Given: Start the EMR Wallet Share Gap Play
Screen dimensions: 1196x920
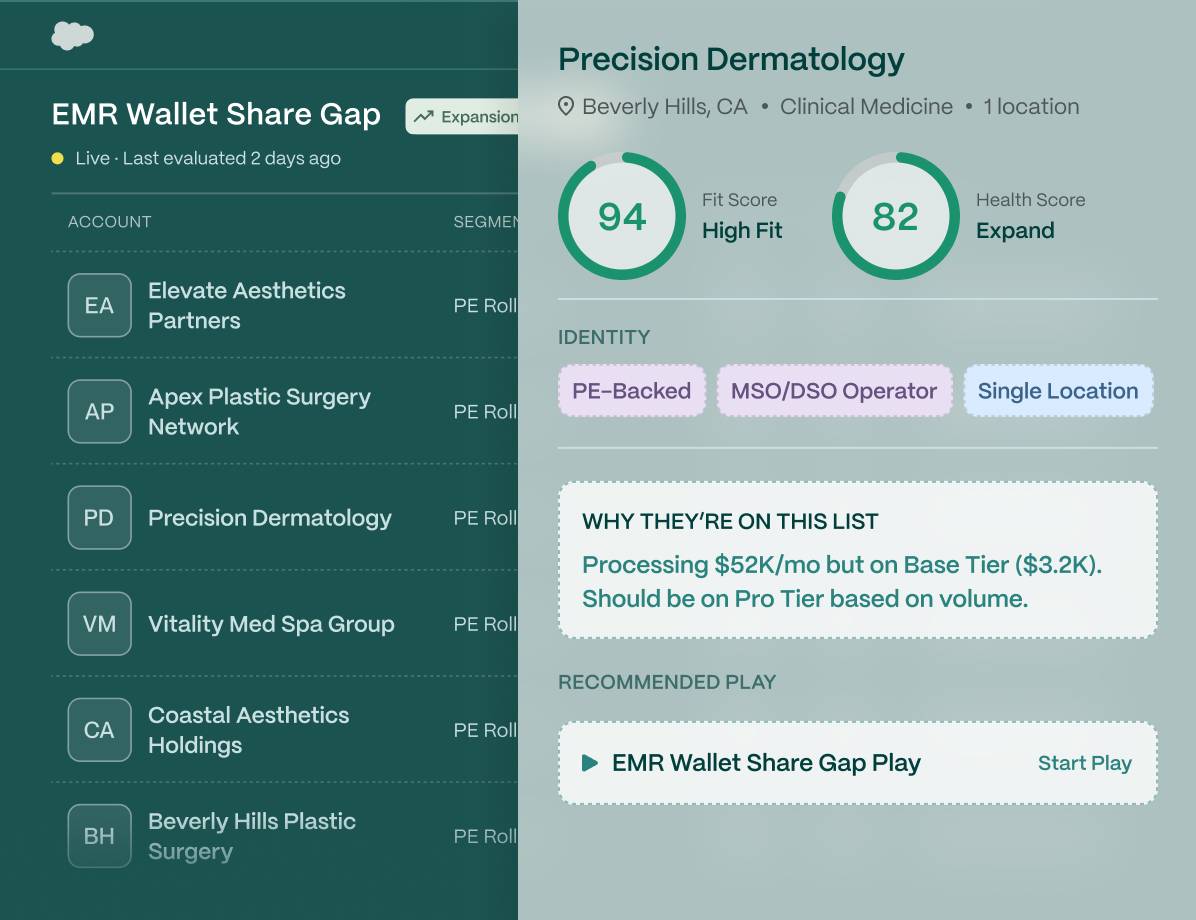Looking at the screenshot, I should click(x=1085, y=763).
